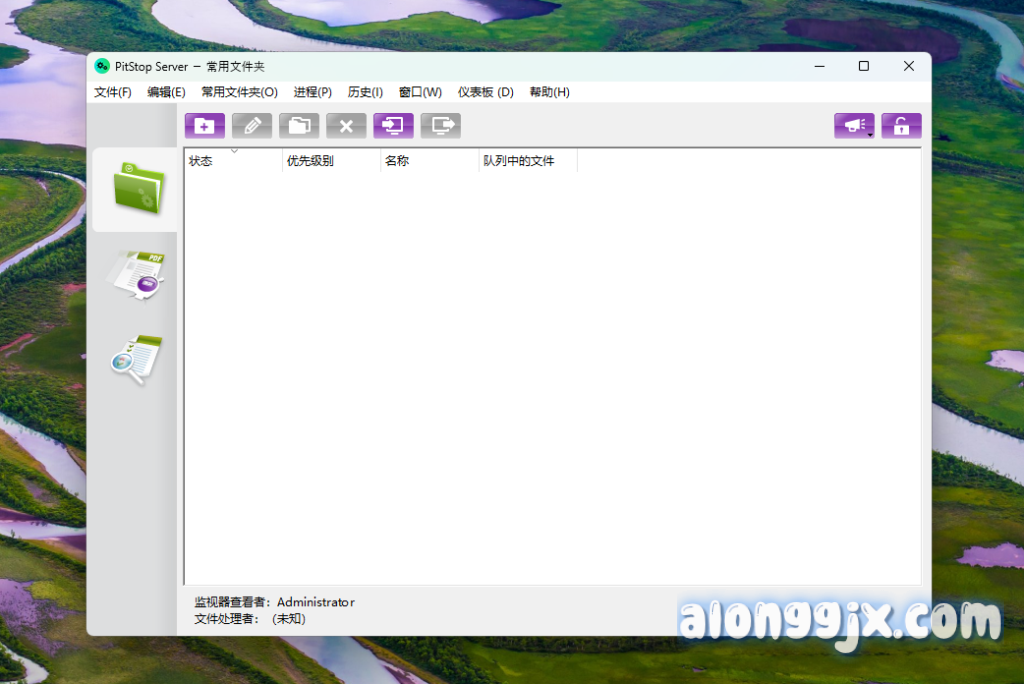The height and width of the screenshot is (684, 1024).
Task: Open the 常用文件夹(O) menu
Action: click(x=239, y=92)
